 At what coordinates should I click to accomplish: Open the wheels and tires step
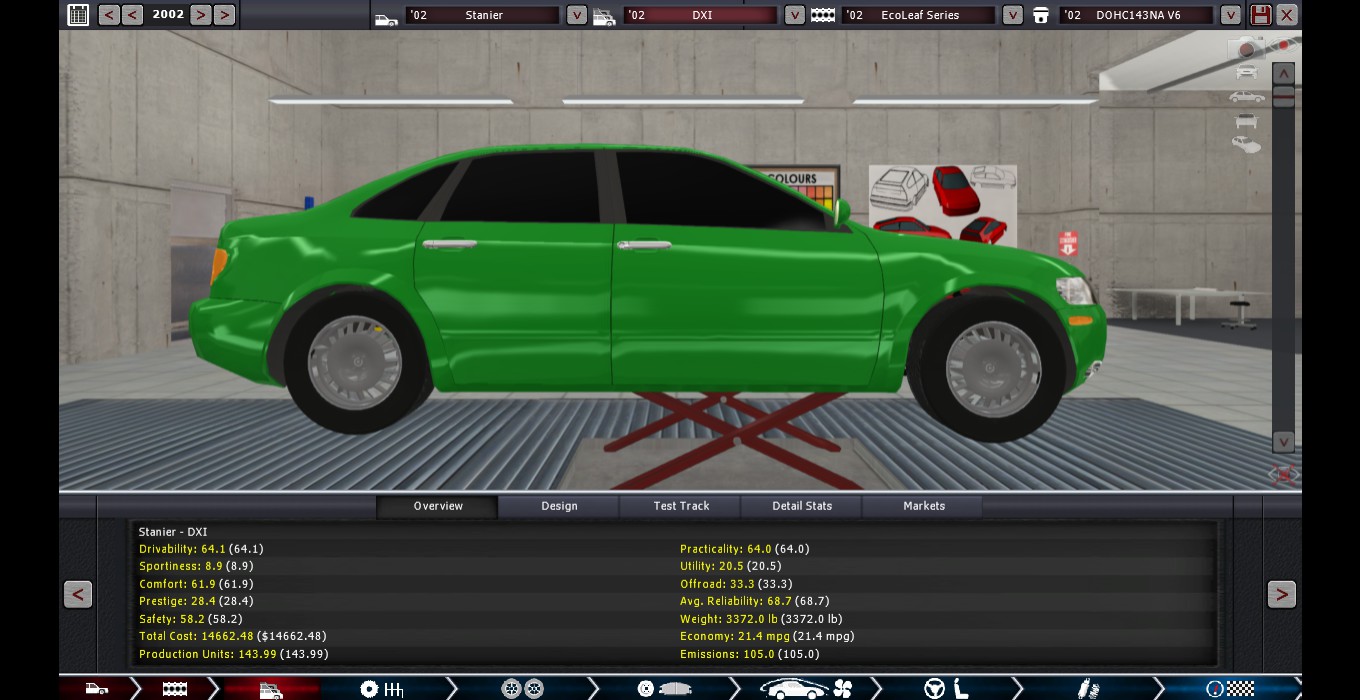pyautogui.click(x=522, y=689)
